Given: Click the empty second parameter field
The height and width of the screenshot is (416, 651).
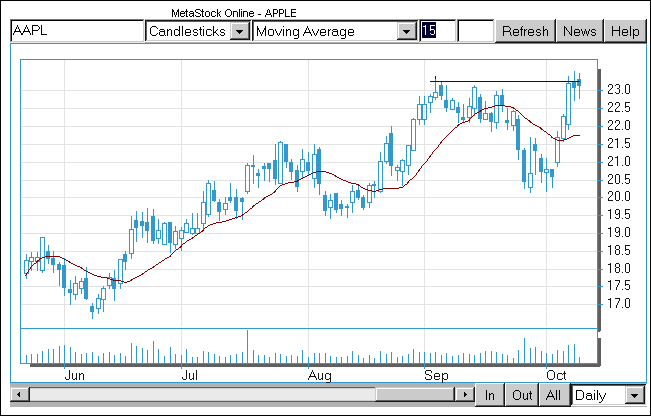Looking at the screenshot, I should coord(475,31).
